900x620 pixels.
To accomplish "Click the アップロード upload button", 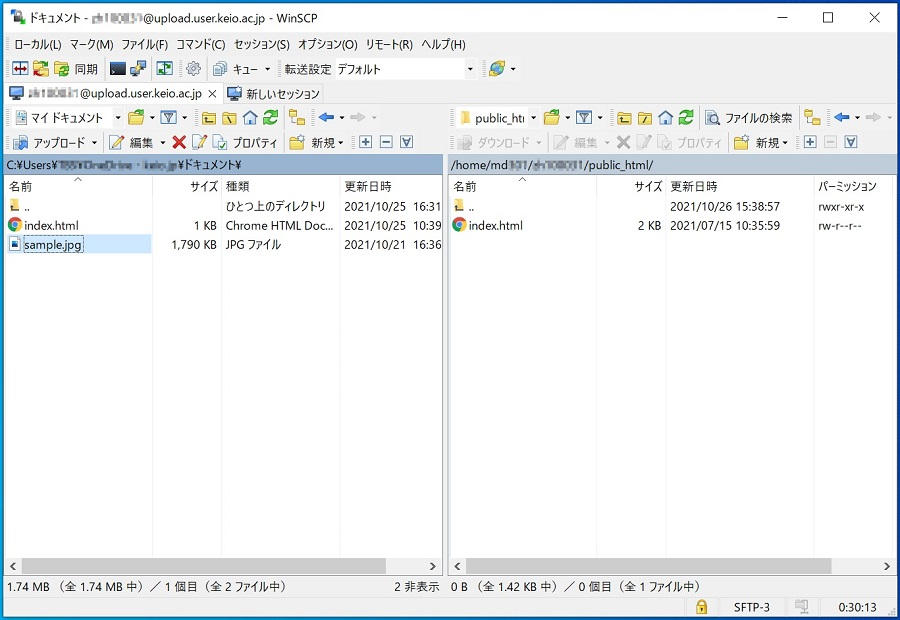I will tap(55, 143).
